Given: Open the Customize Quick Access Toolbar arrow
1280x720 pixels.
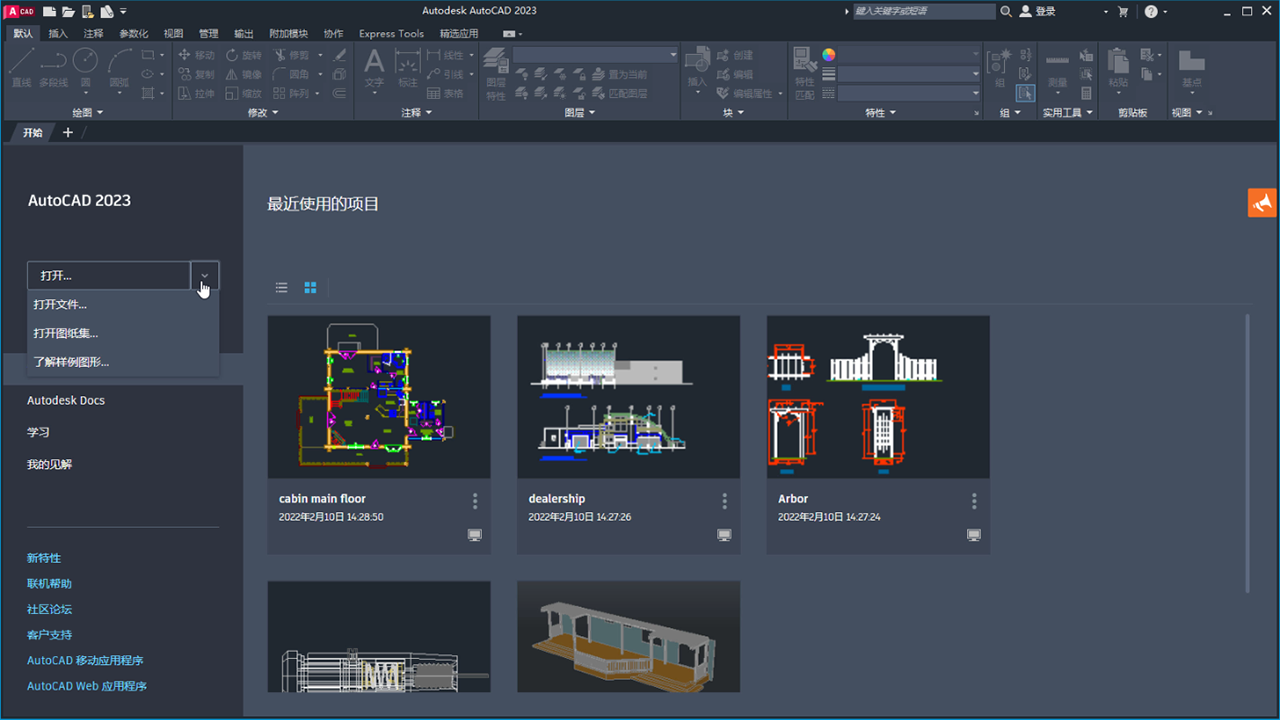Looking at the screenshot, I should [123, 11].
